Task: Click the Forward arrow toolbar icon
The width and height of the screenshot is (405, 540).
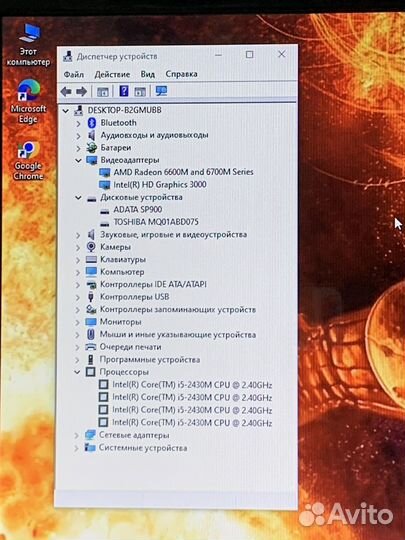Action: 81,92
